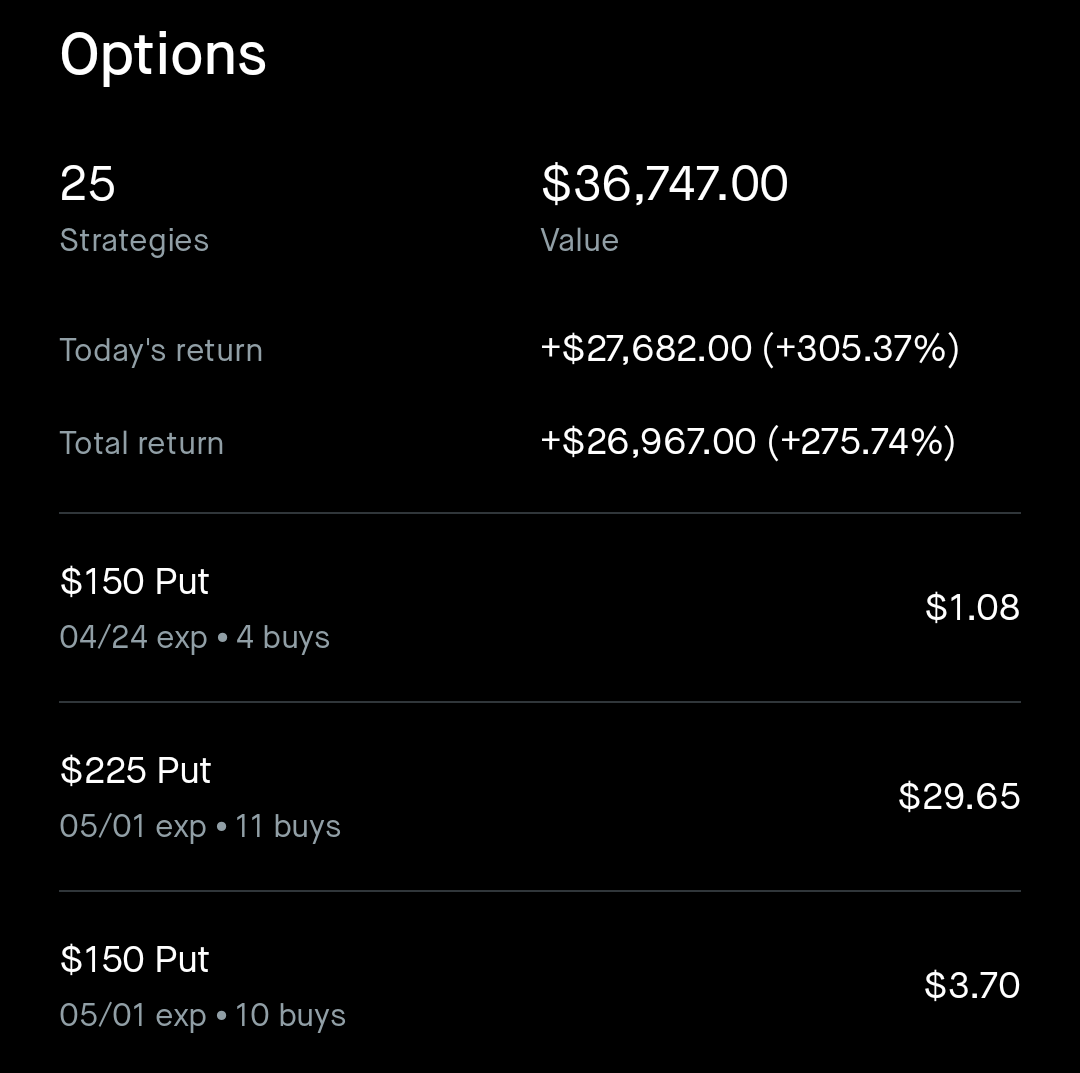
Task: Tap the 25 strategies count
Action: coord(88,184)
